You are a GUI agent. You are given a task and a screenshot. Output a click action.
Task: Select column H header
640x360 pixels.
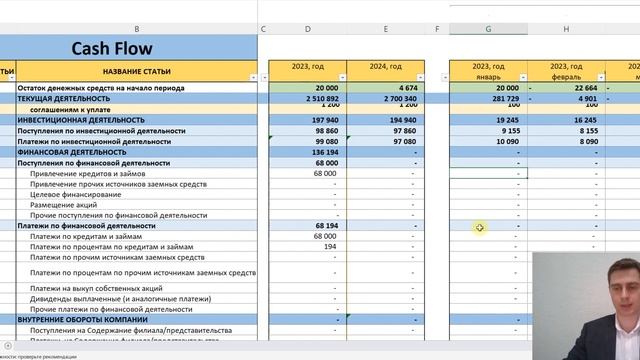566,29
